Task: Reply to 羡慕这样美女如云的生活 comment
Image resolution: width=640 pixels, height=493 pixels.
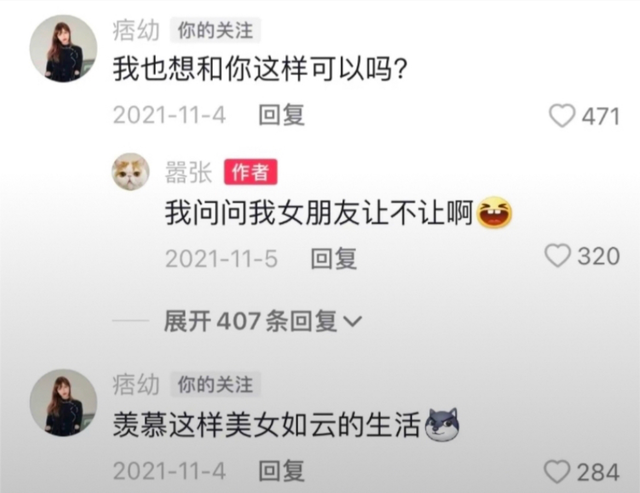Action: (282, 471)
